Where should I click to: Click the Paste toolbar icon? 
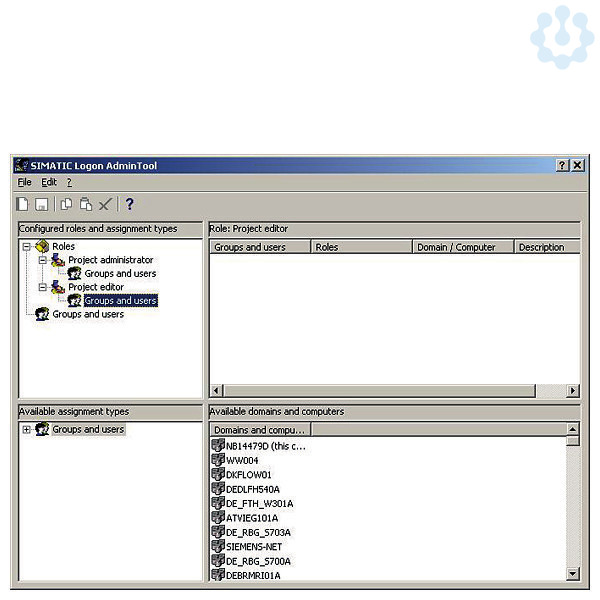pos(86,204)
